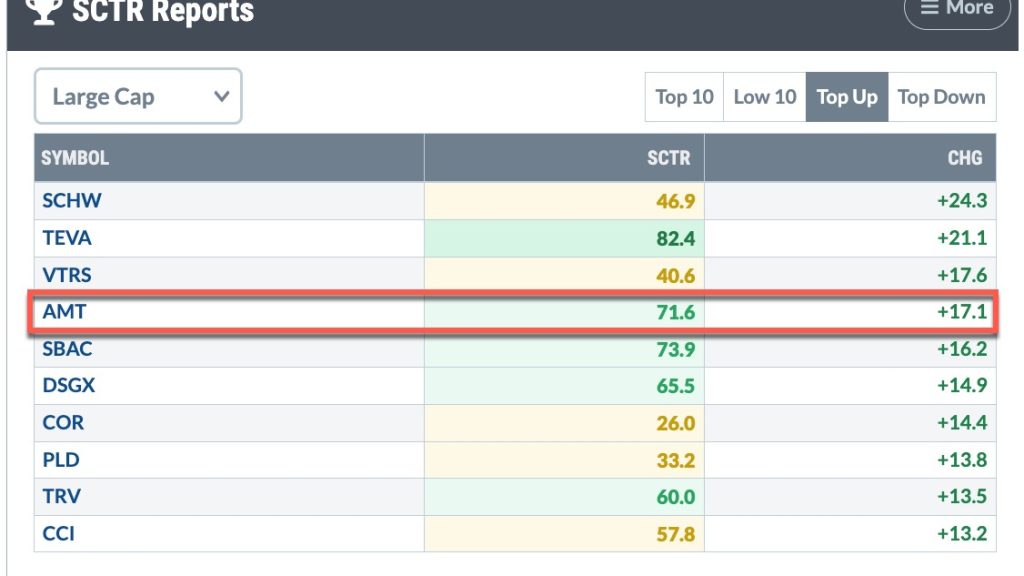The image size is (1024, 576).
Task: Open the highlighted AMT symbol link
Action: [64, 312]
